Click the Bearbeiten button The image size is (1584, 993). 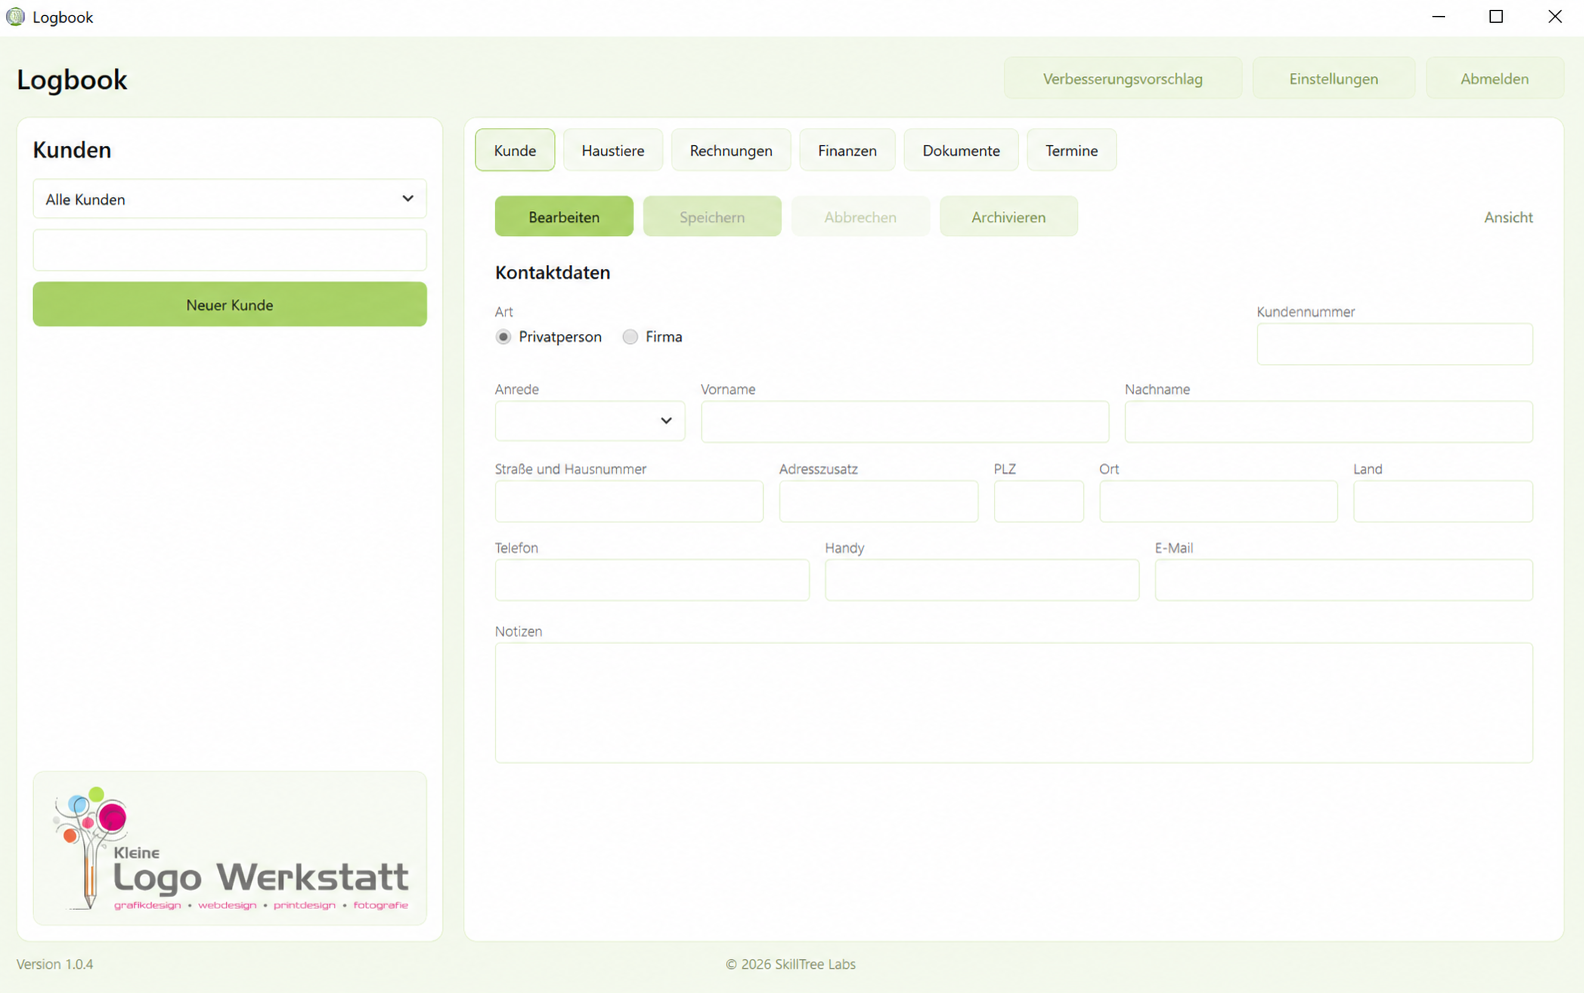click(x=564, y=217)
